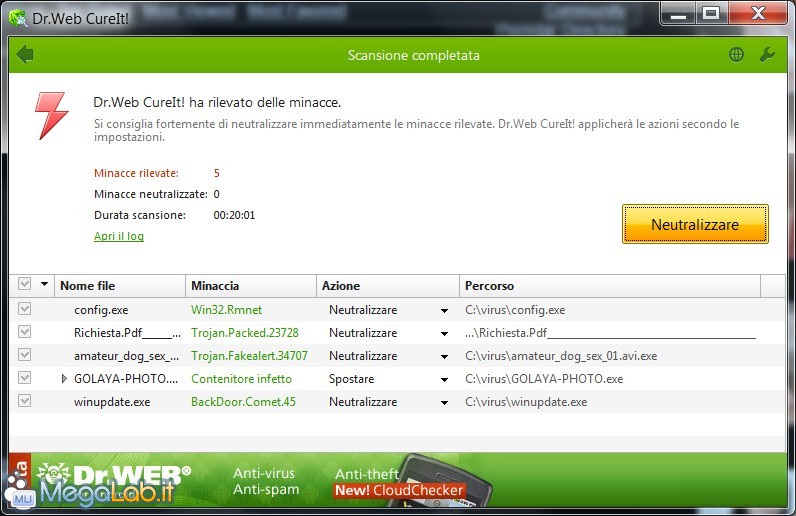Go back with the green arrow

click(x=25, y=54)
